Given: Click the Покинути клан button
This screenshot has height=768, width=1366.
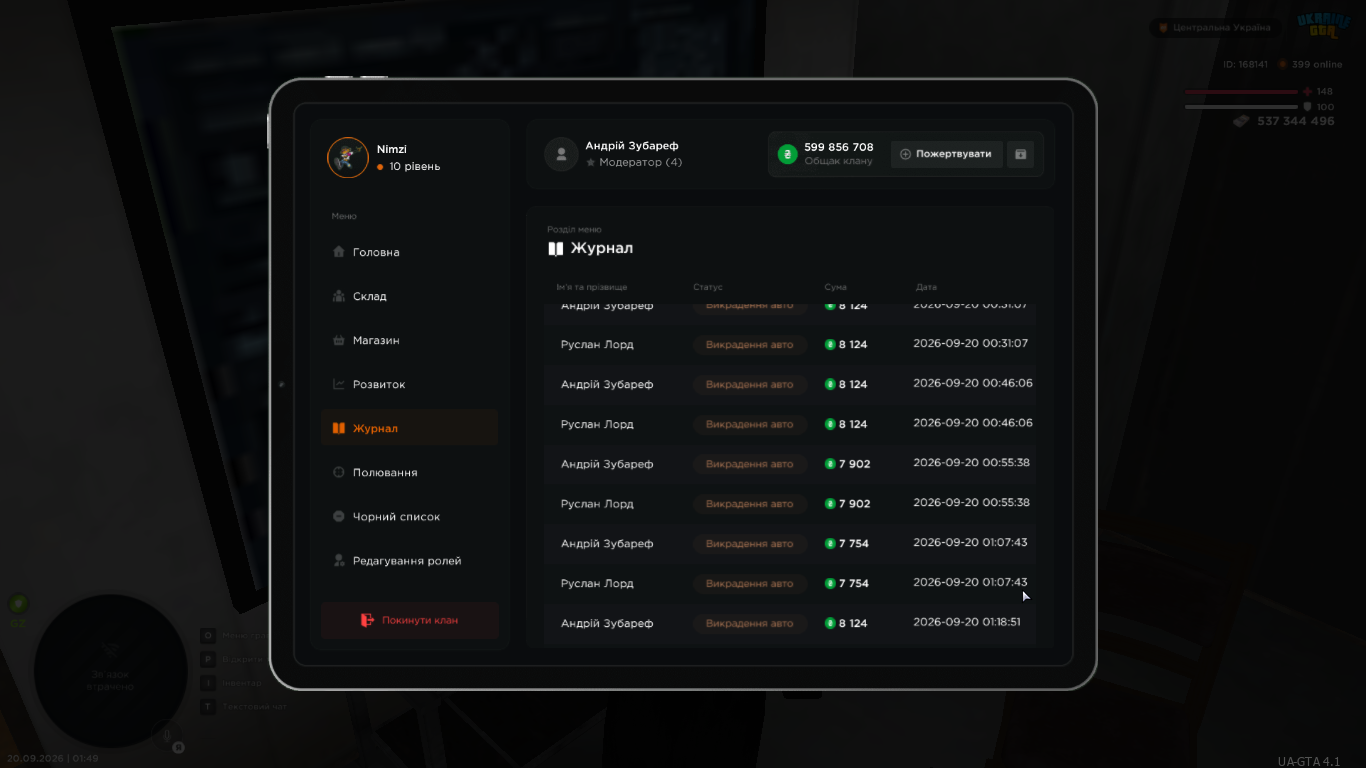Looking at the screenshot, I should point(409,620).
